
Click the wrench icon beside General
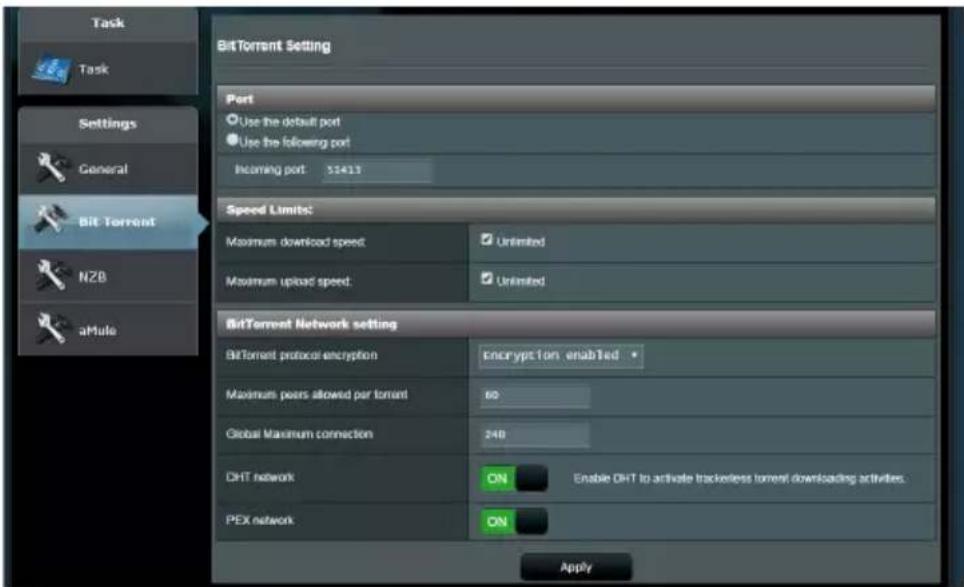pos(52,168)
